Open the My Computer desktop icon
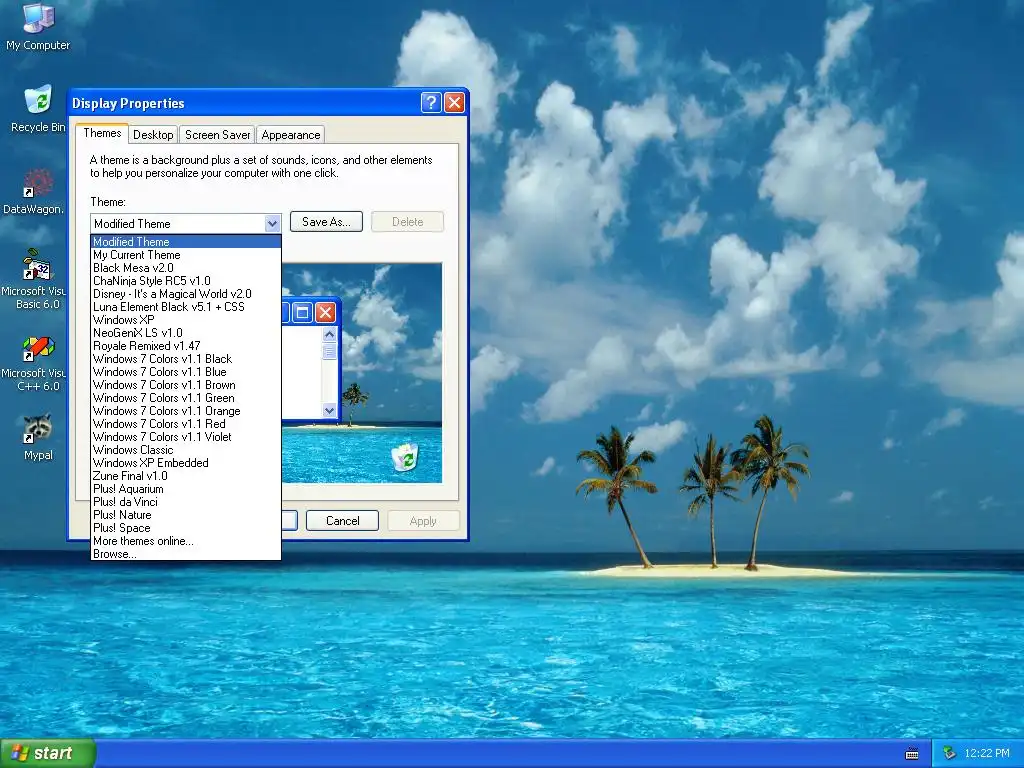Screen dimensions: 1024x768 pos(38,26)
